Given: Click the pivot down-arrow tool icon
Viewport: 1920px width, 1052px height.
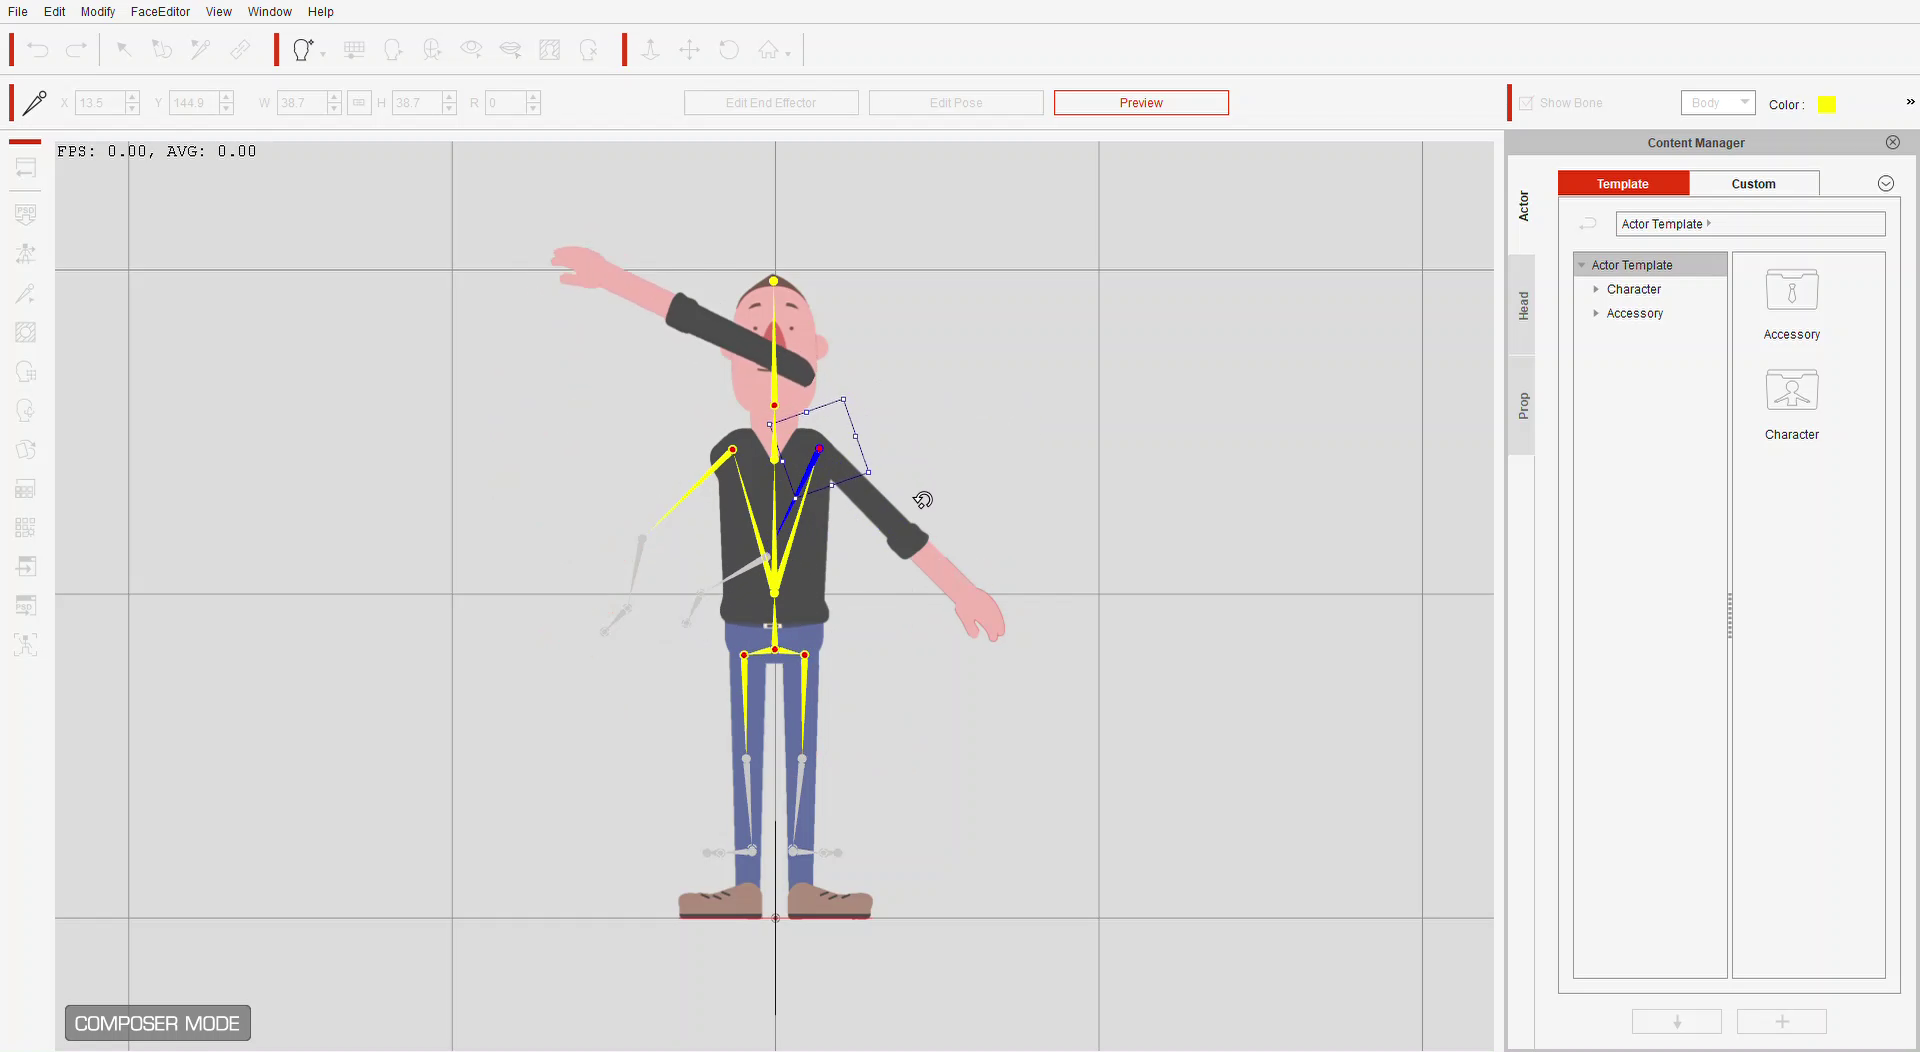Looking at the screenshot, I should tap(650, 49).
